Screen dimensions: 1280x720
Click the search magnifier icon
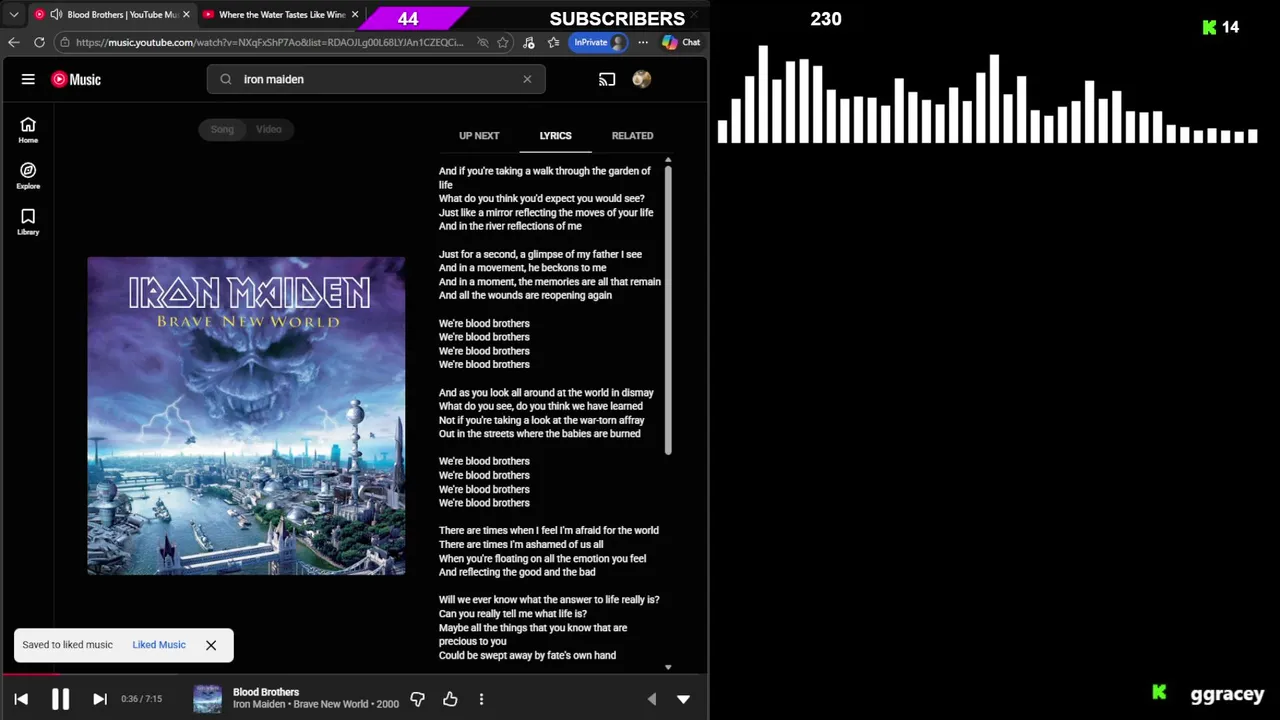(225, 79)
